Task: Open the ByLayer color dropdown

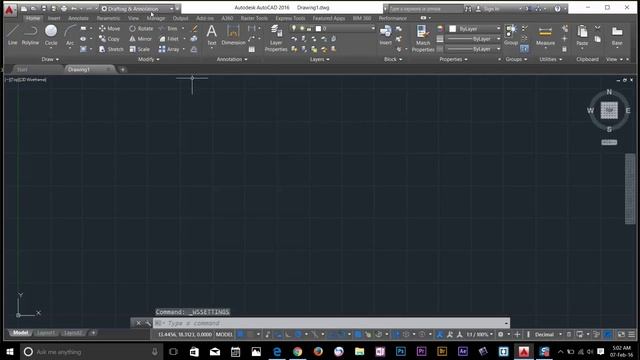Action: (475, 29)
